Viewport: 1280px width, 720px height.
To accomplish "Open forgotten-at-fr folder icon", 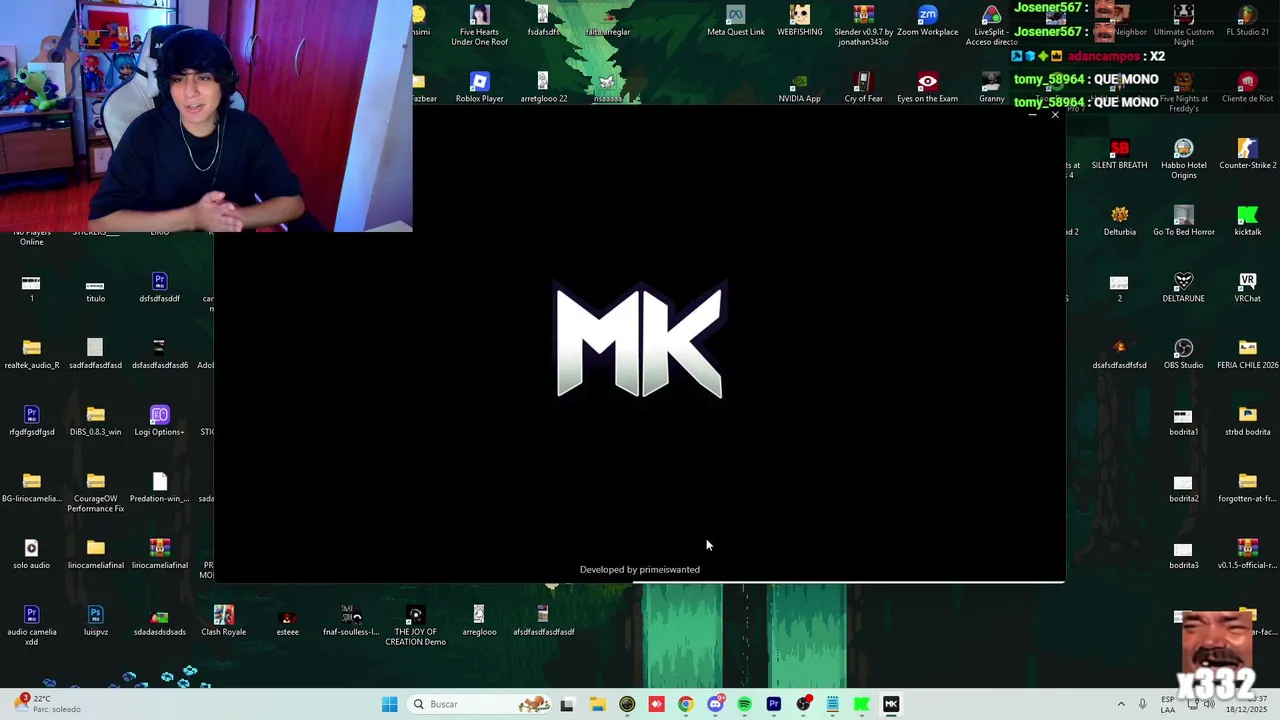I will pyautogui.click(x=1247, y=487).
